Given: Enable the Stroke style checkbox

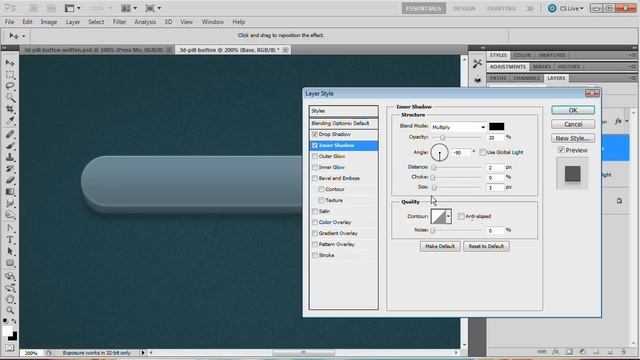Looking at the screenshot, I should [x=315, y=255].
